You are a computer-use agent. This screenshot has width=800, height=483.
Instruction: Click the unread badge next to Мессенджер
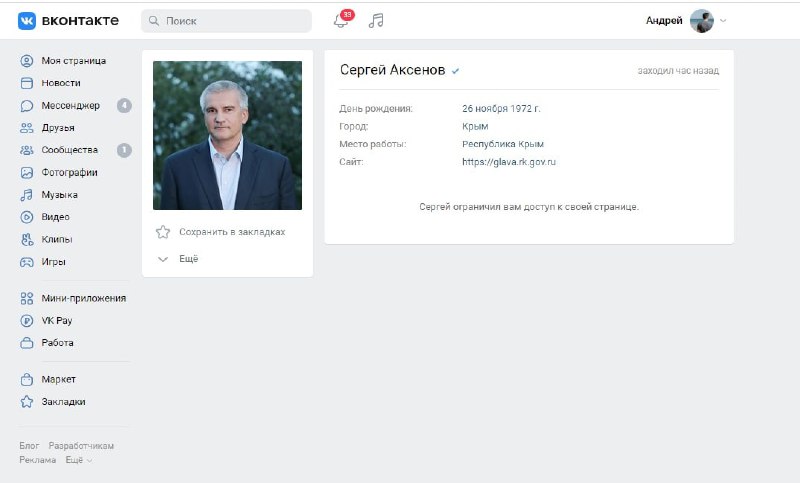[x=124, y=106]
